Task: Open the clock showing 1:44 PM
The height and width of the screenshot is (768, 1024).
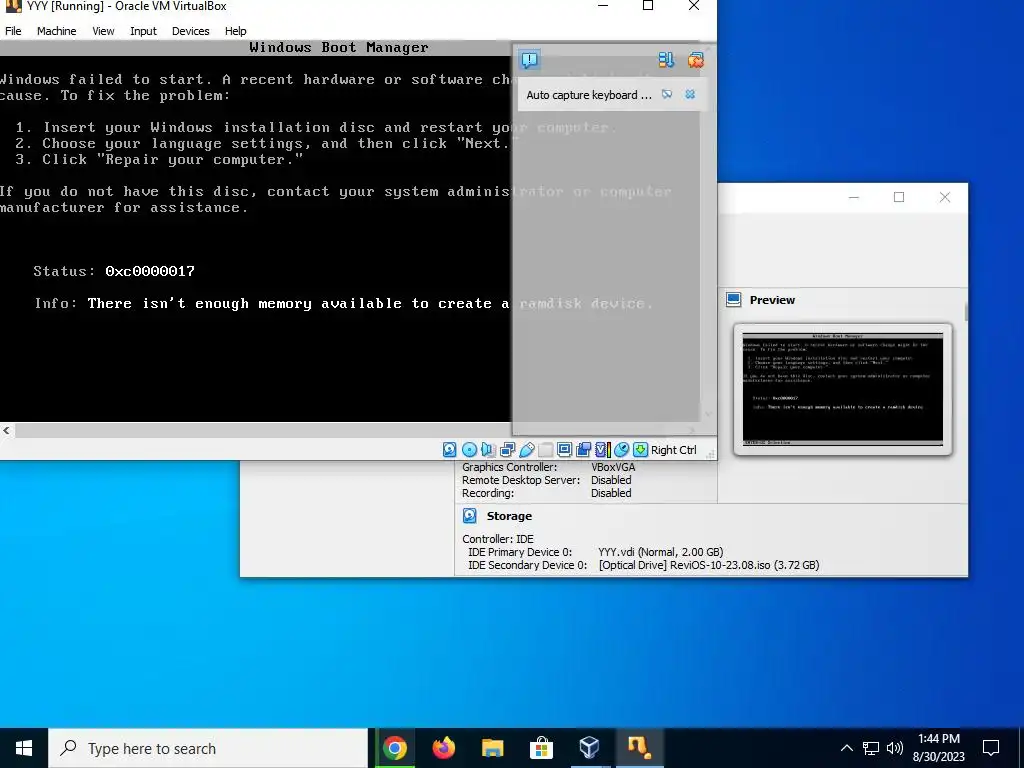Action: [938, 748]
